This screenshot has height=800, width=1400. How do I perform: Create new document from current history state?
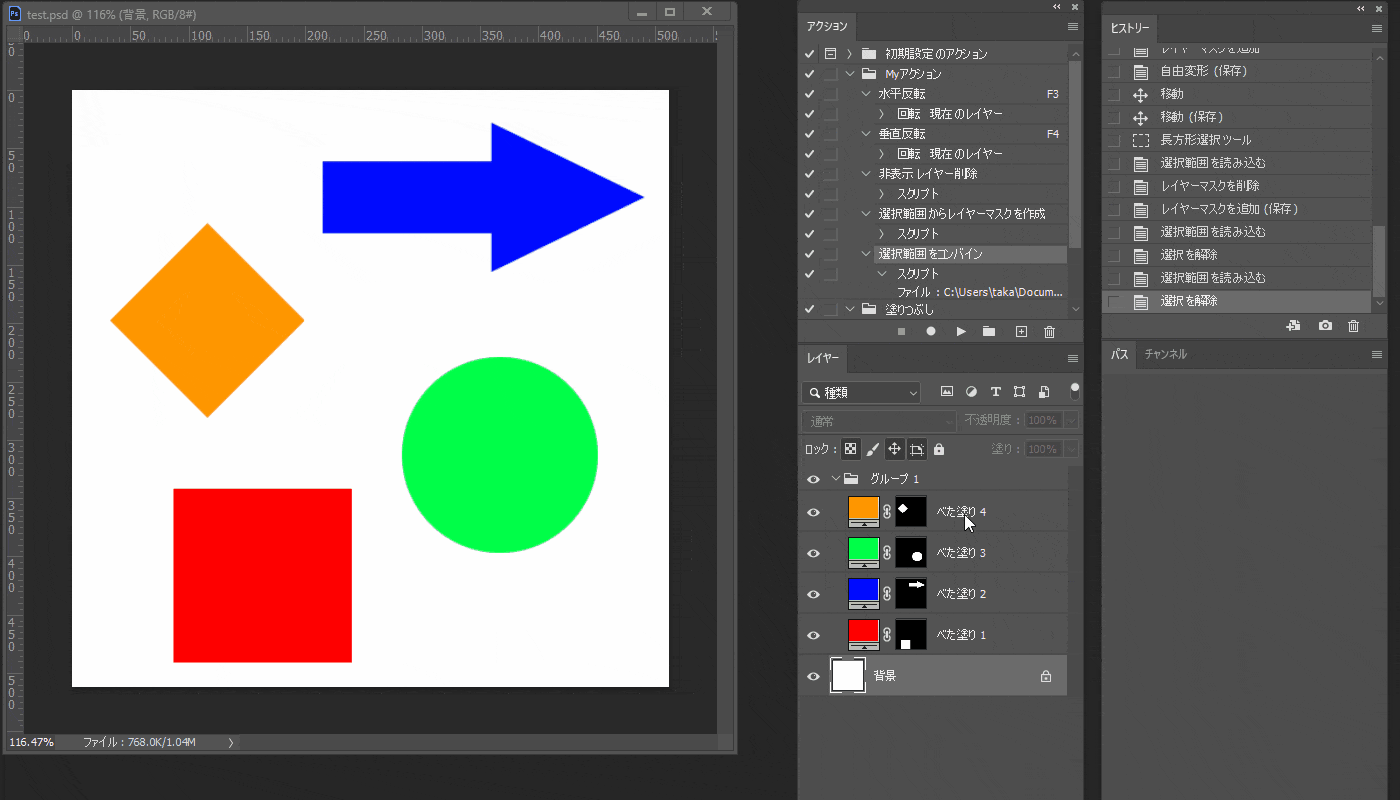[1293, 325]
